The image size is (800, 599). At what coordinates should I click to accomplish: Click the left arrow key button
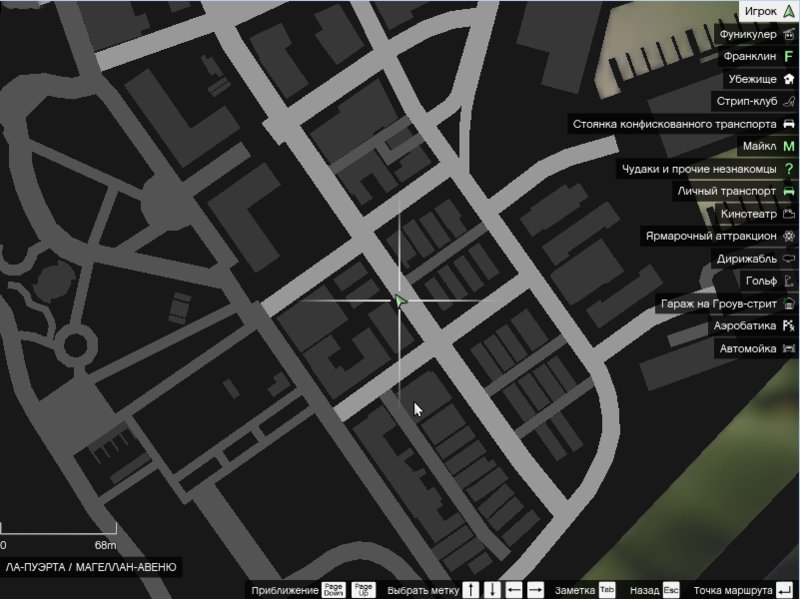[514, 590]
